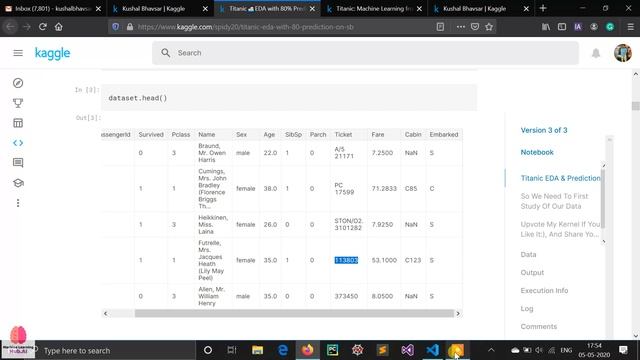Bookmark this page with the star
Screen dimensions: 640x360
(x=489, y=27)
